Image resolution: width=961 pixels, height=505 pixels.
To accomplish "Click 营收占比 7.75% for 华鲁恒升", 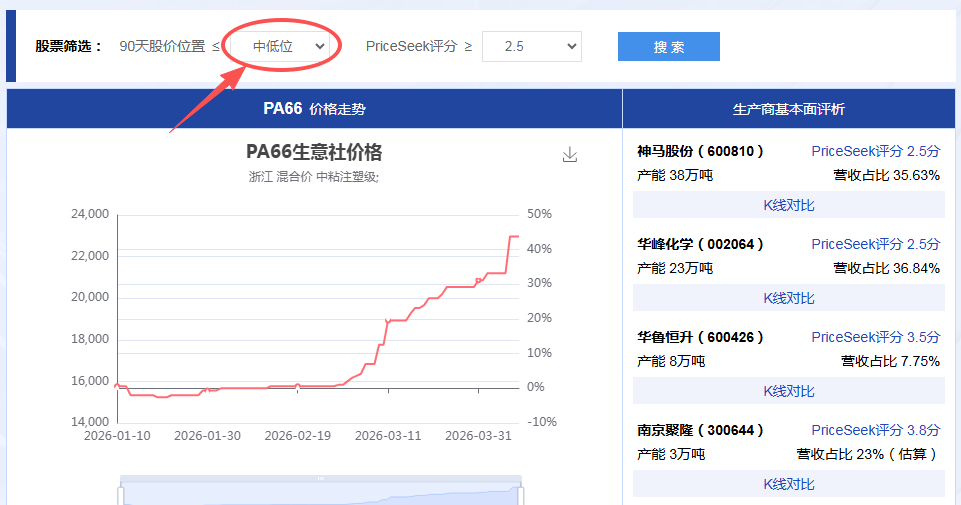I will [x=891, y=362].
